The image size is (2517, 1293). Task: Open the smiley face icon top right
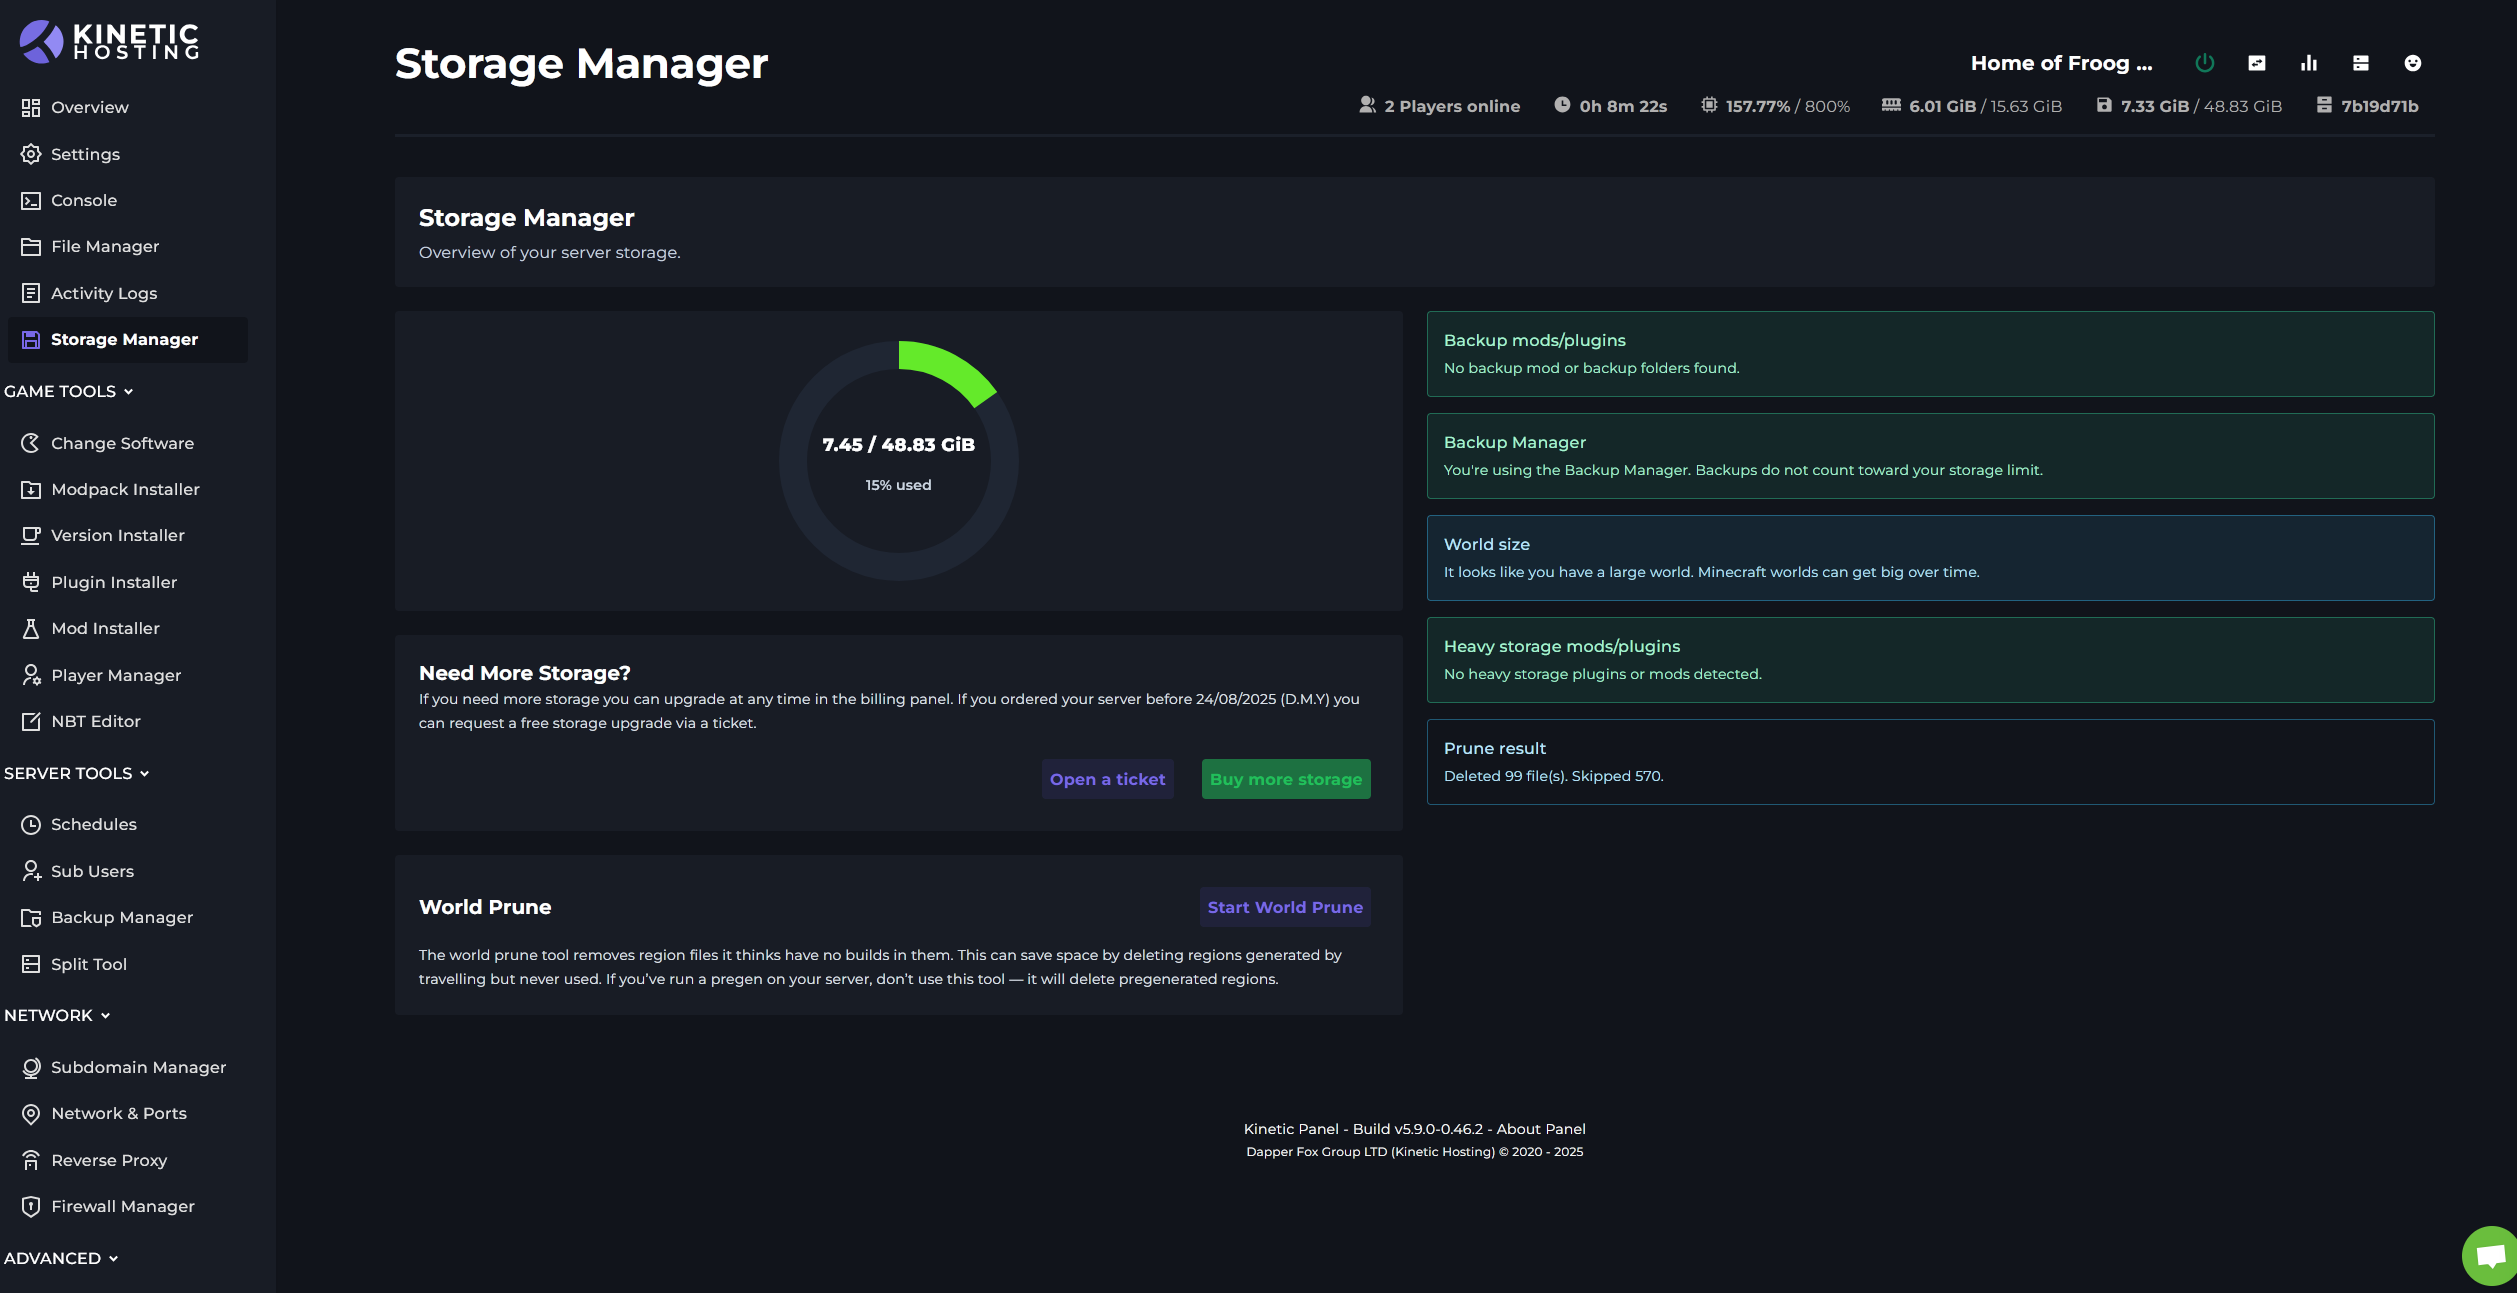pos(2413,62)
